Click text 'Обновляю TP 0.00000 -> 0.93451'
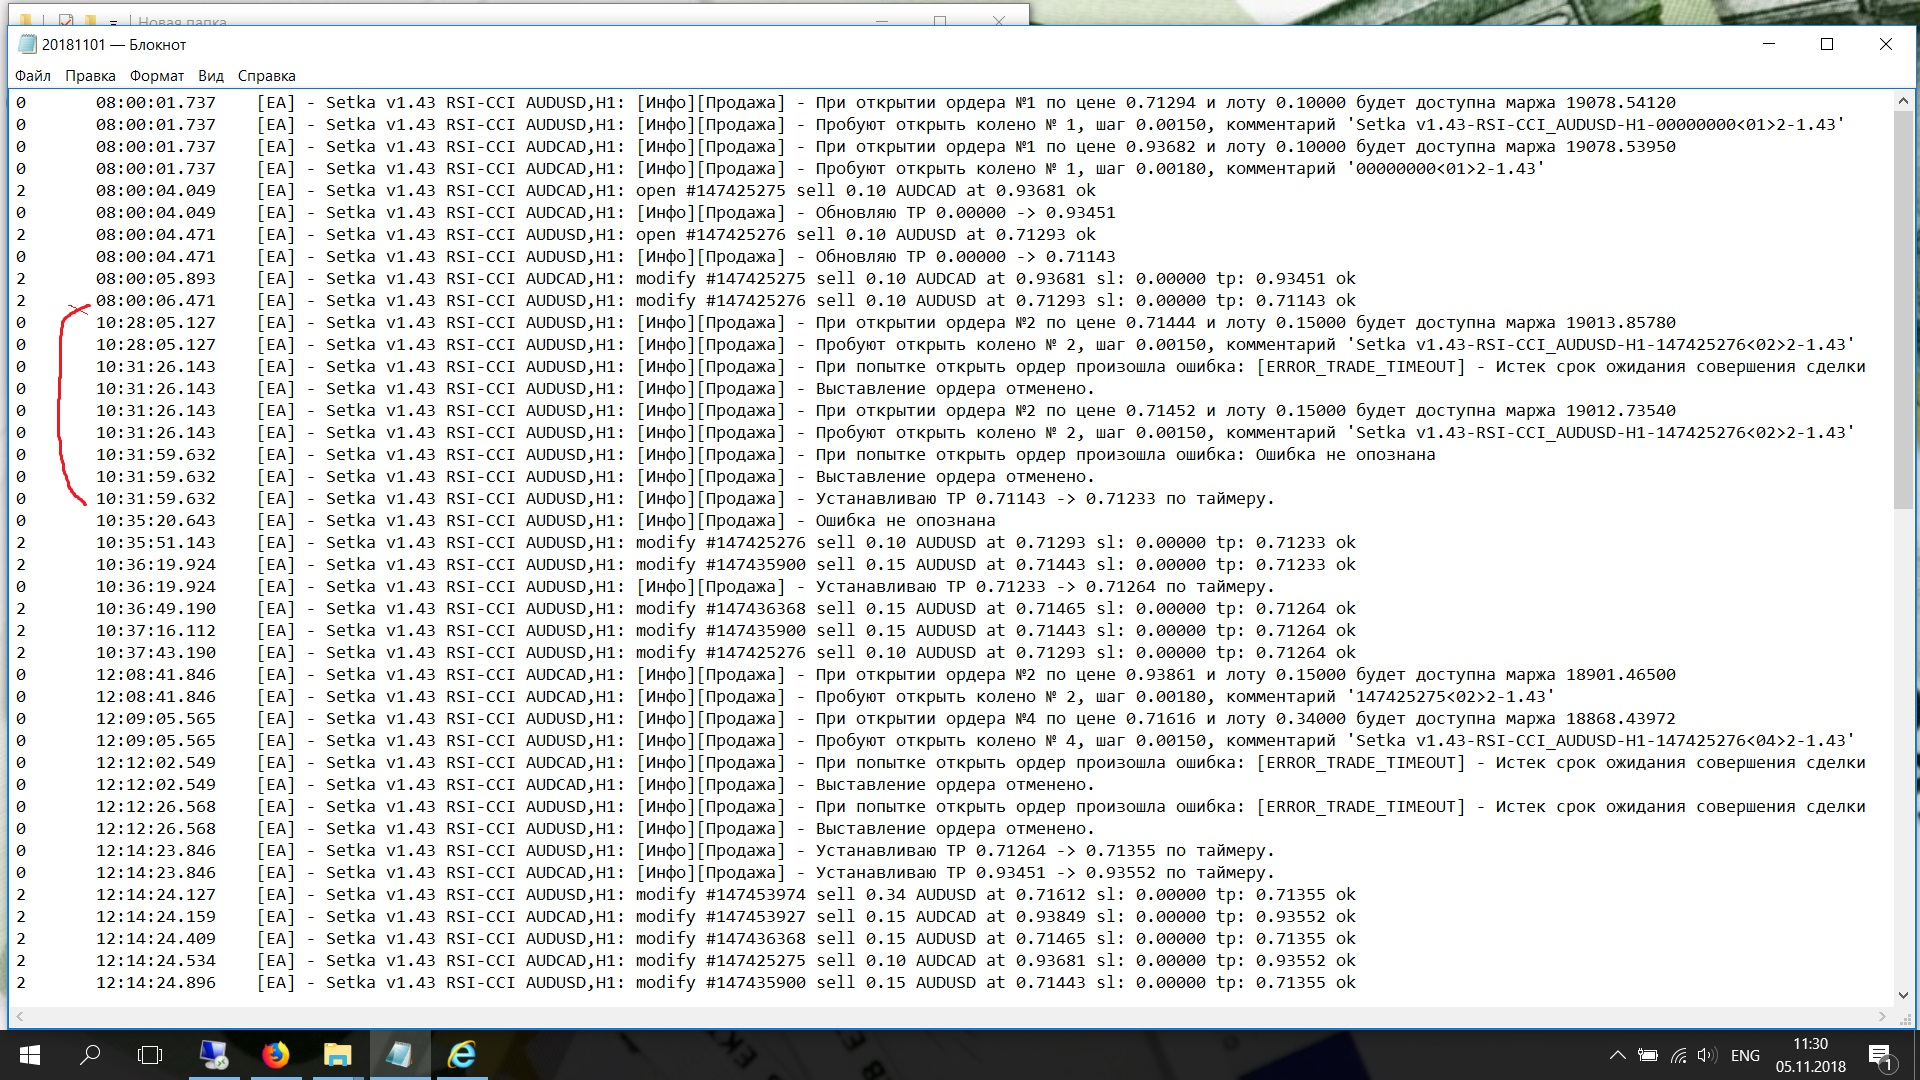 coord(965,212)
